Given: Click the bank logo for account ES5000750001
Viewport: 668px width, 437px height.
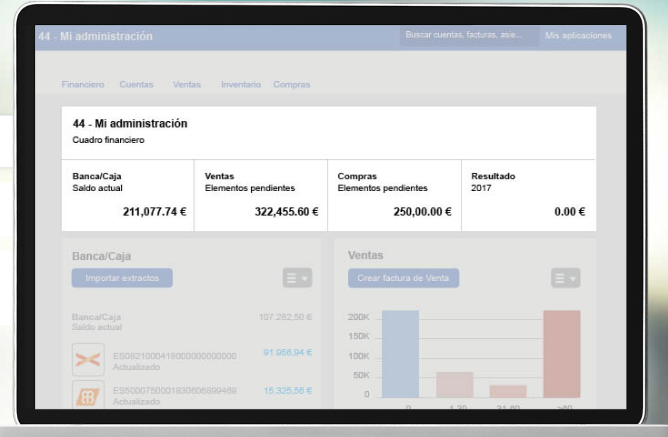Looking at the screenshot, I should [88, 395].
